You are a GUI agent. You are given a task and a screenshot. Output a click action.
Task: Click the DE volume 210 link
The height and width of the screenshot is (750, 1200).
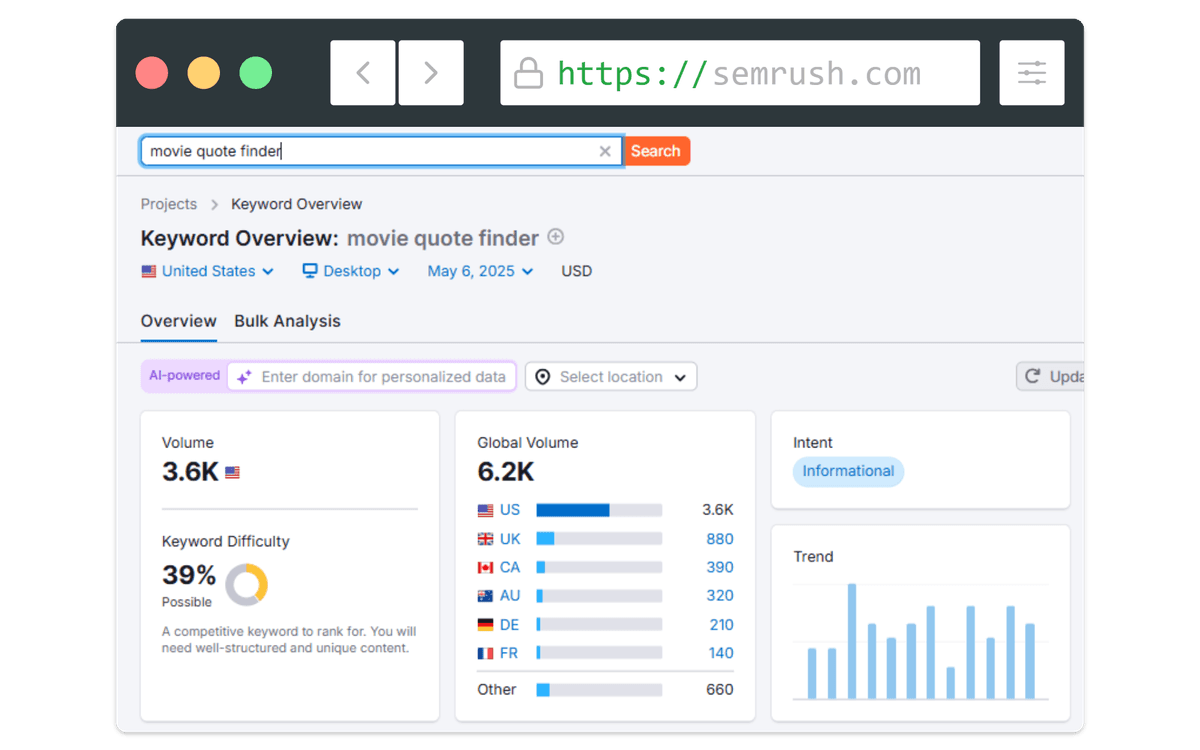pos(721,625)
